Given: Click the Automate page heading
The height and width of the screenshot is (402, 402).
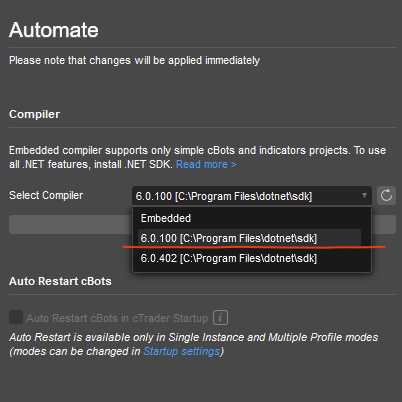Looking at the screenshot, I should (x=54, y=30).
